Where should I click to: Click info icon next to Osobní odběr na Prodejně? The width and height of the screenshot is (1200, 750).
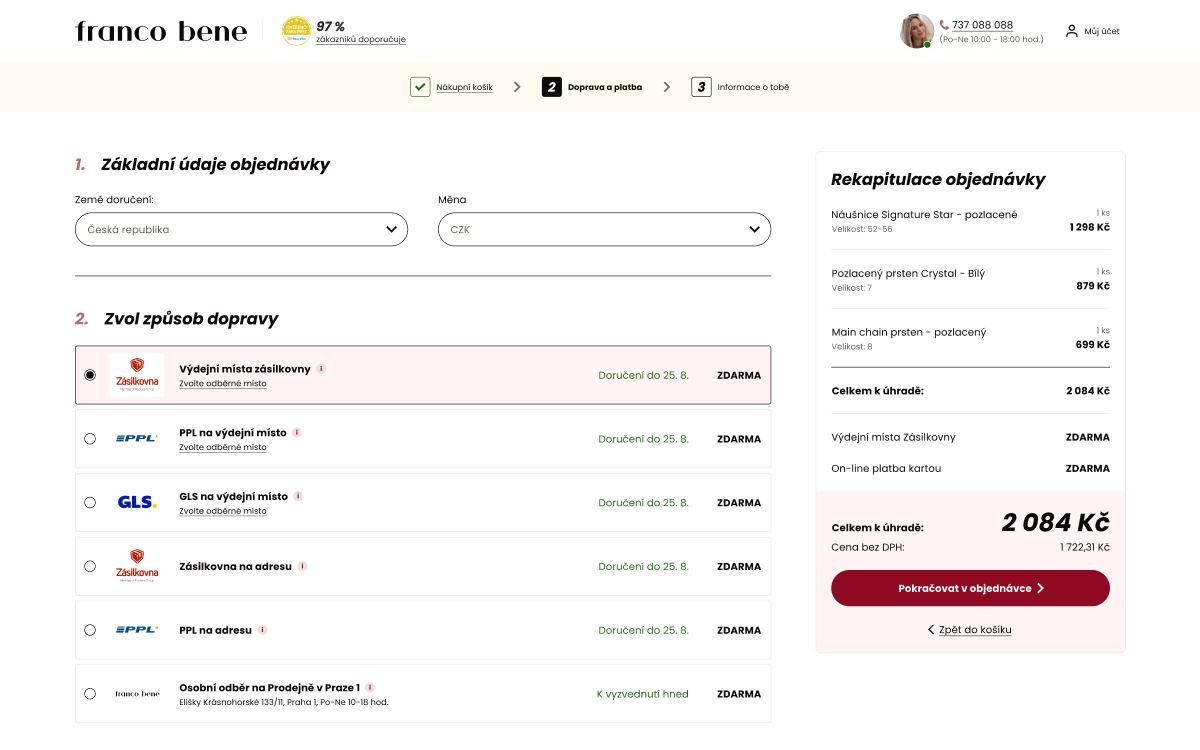click(x=370, y=688)
